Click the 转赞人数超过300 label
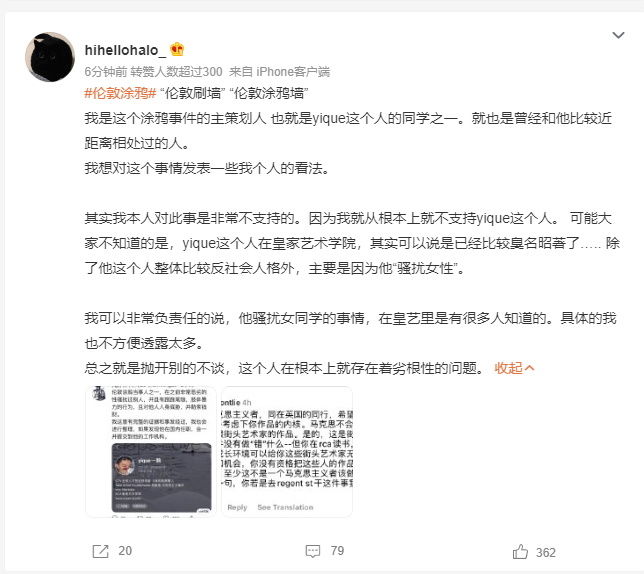 click(176, 71)
